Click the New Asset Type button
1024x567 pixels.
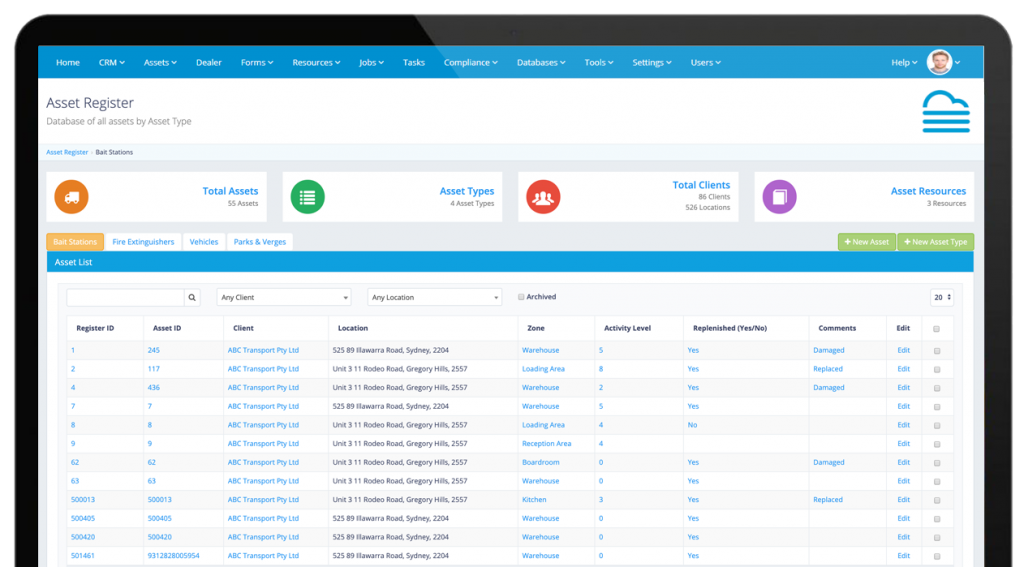pos(935,242)
